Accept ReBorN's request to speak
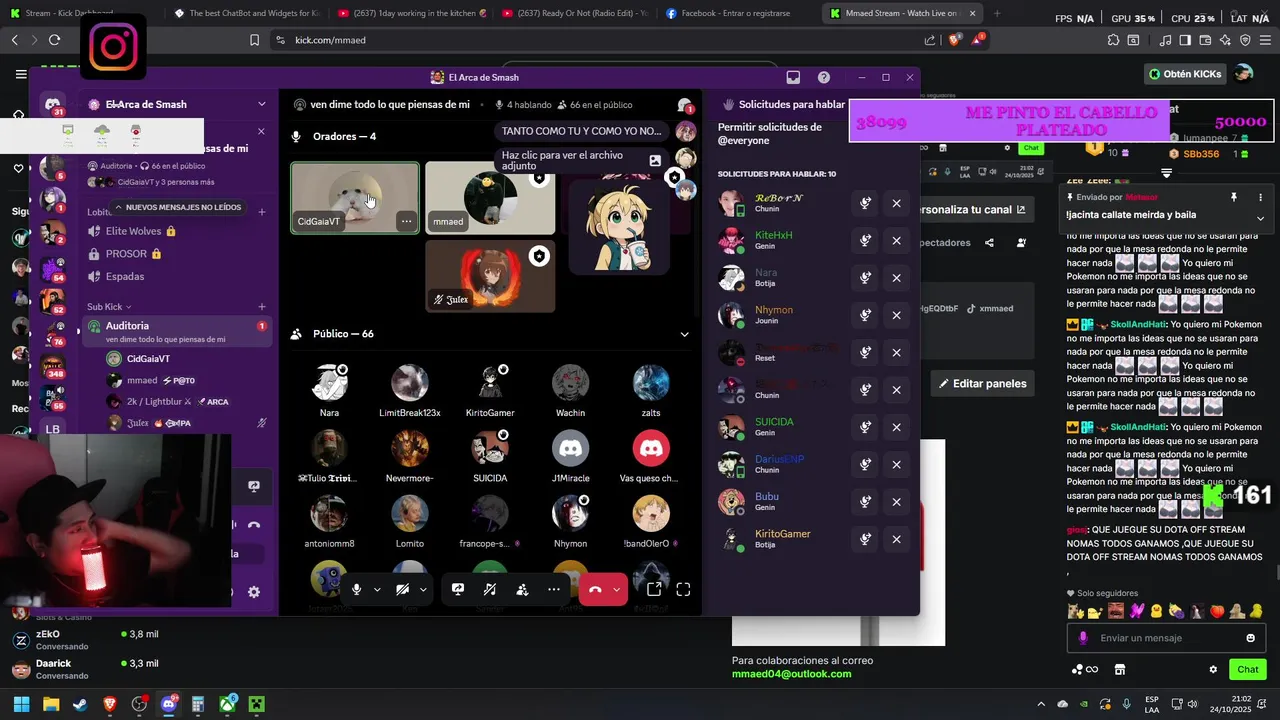1280x720 pixels. point(866,203)
